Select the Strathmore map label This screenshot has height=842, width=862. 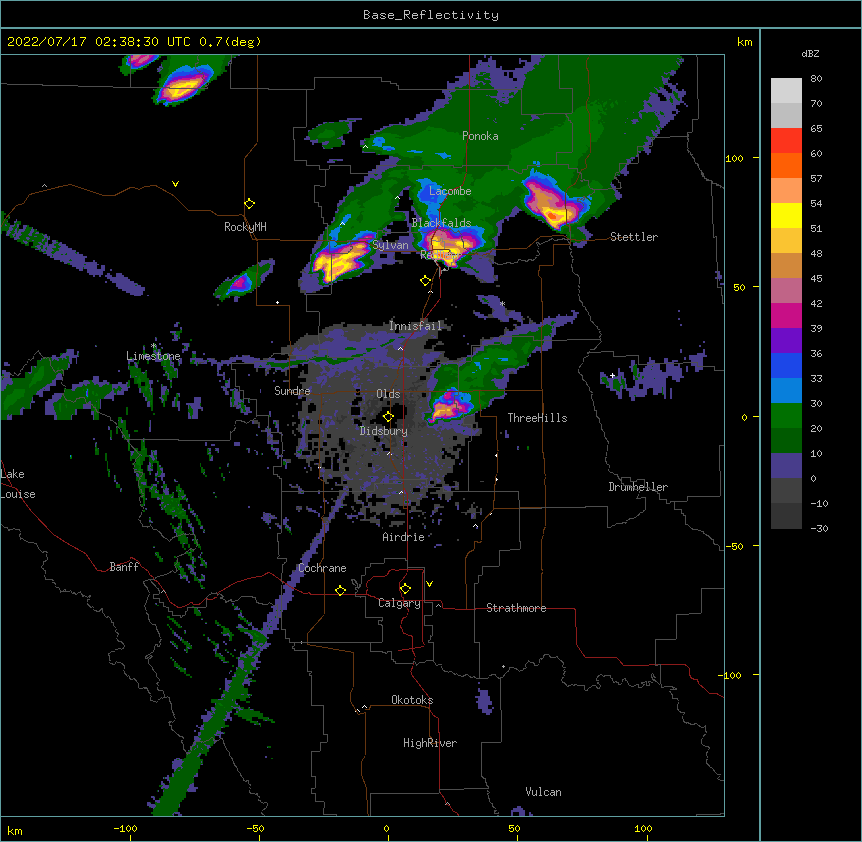pyautogui.click(x=516, y=608)
